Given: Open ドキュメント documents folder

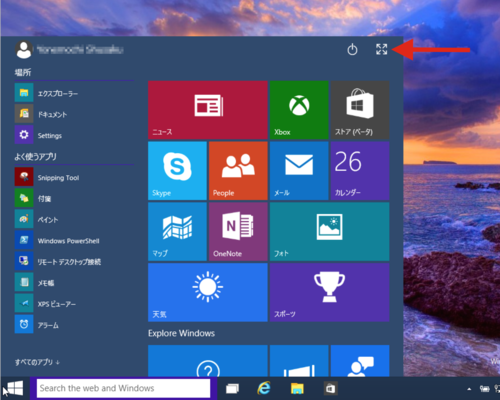Looking at the screenshot, I should click(x=74, y=114).
